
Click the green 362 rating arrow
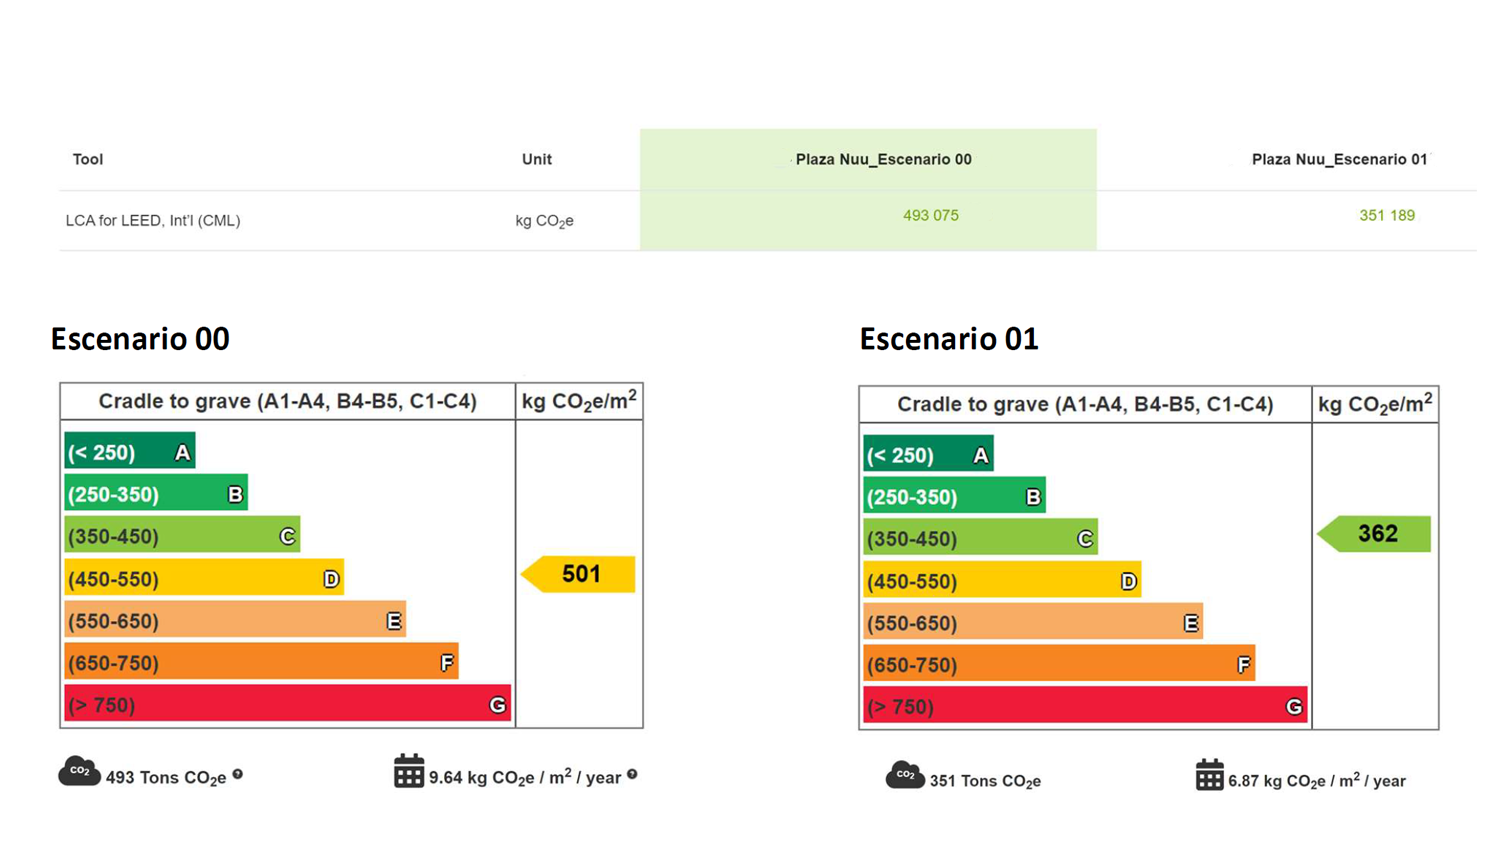point(1375,534)
